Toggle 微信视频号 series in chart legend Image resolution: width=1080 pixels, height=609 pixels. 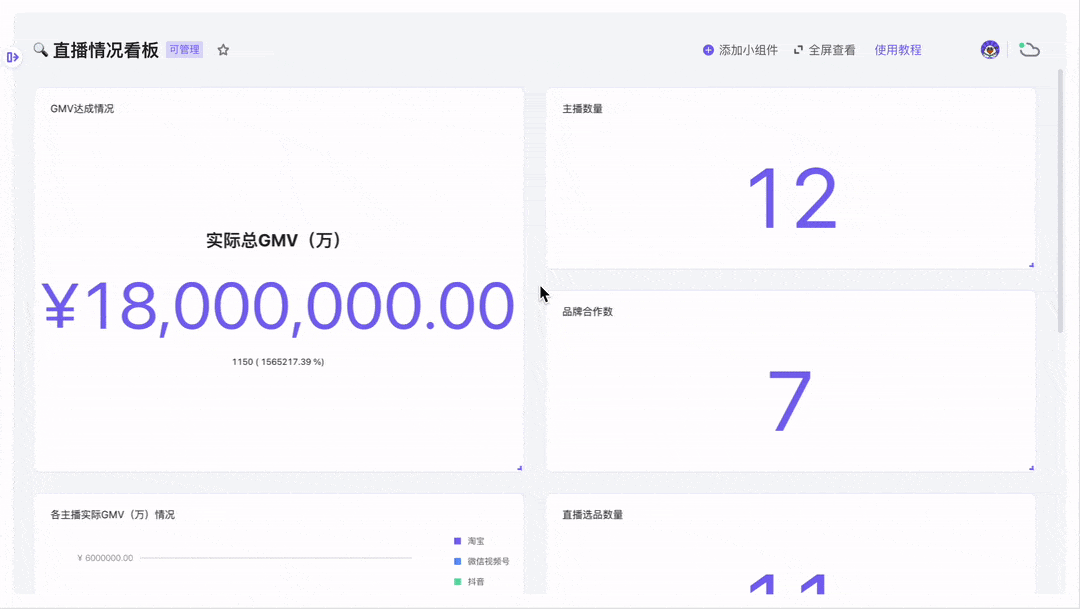coord(487,561)
